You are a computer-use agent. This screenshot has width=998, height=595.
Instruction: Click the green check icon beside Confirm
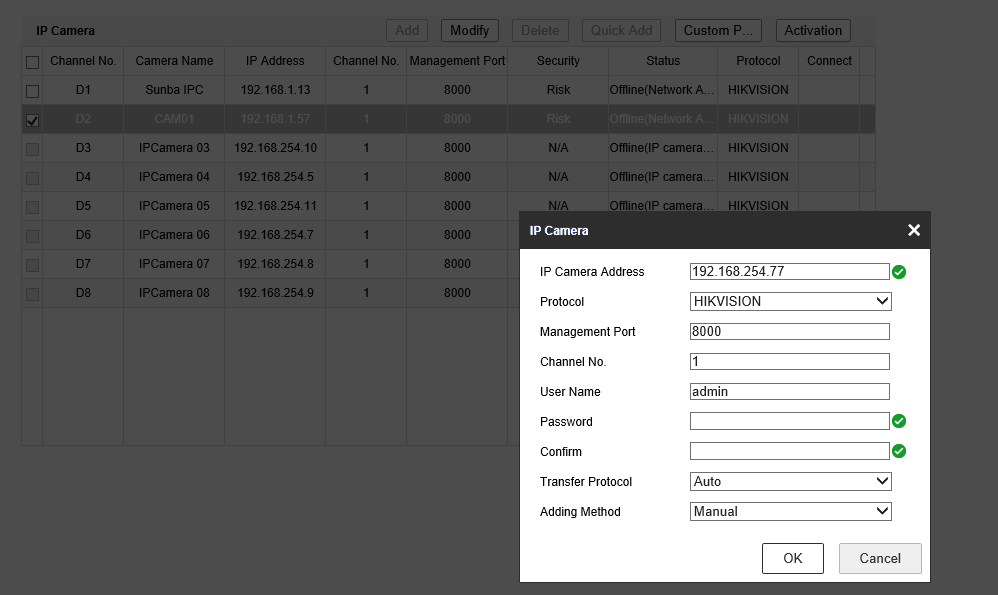coord(898,451)
